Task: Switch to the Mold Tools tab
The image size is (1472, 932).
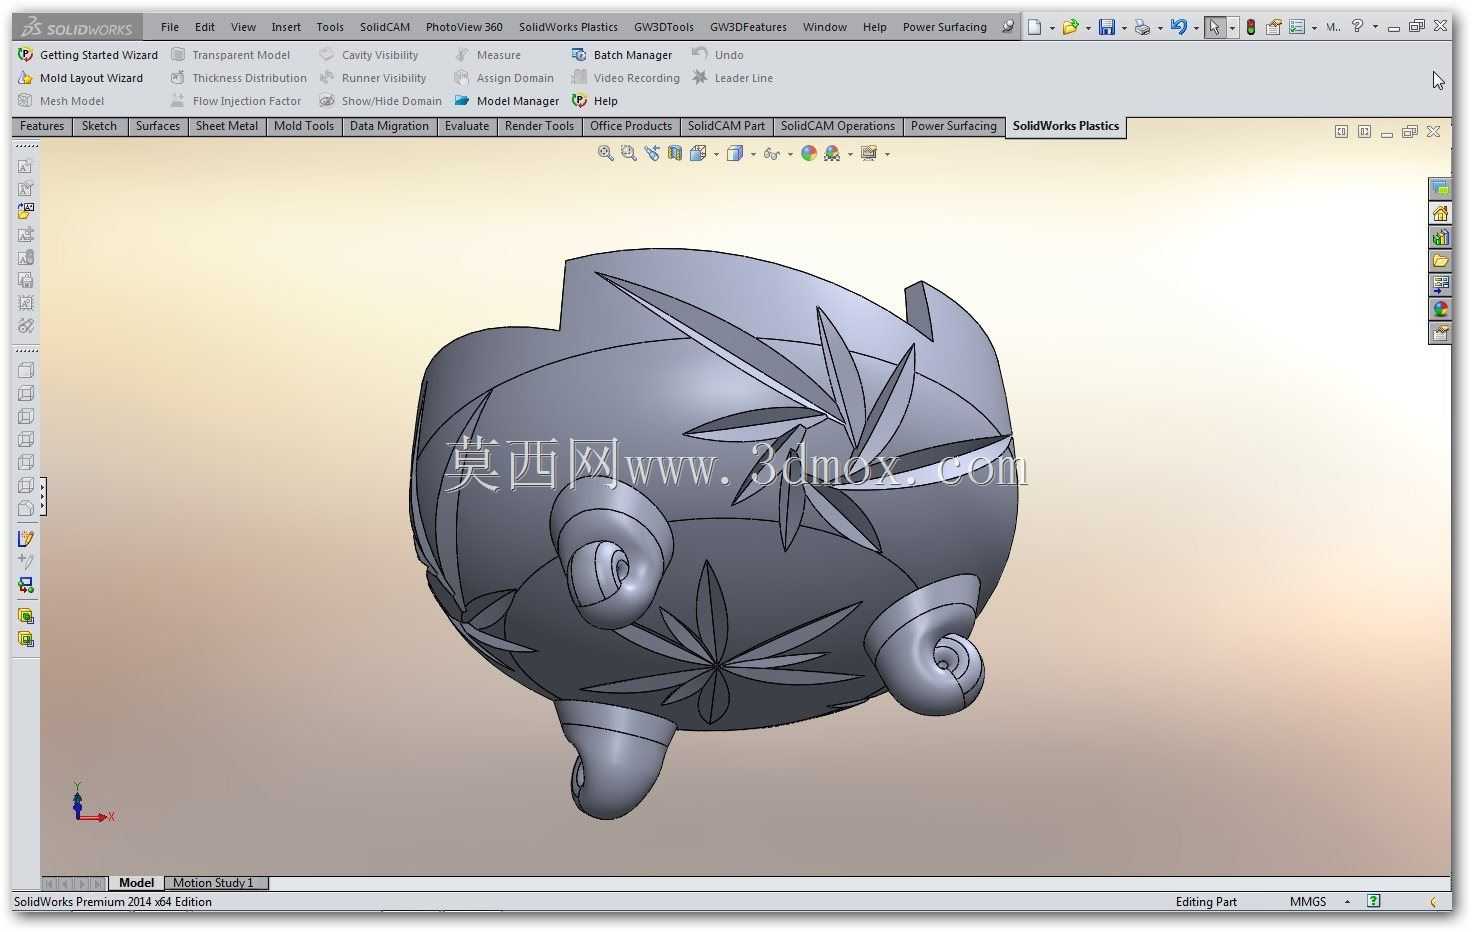Action: point(304,126)
